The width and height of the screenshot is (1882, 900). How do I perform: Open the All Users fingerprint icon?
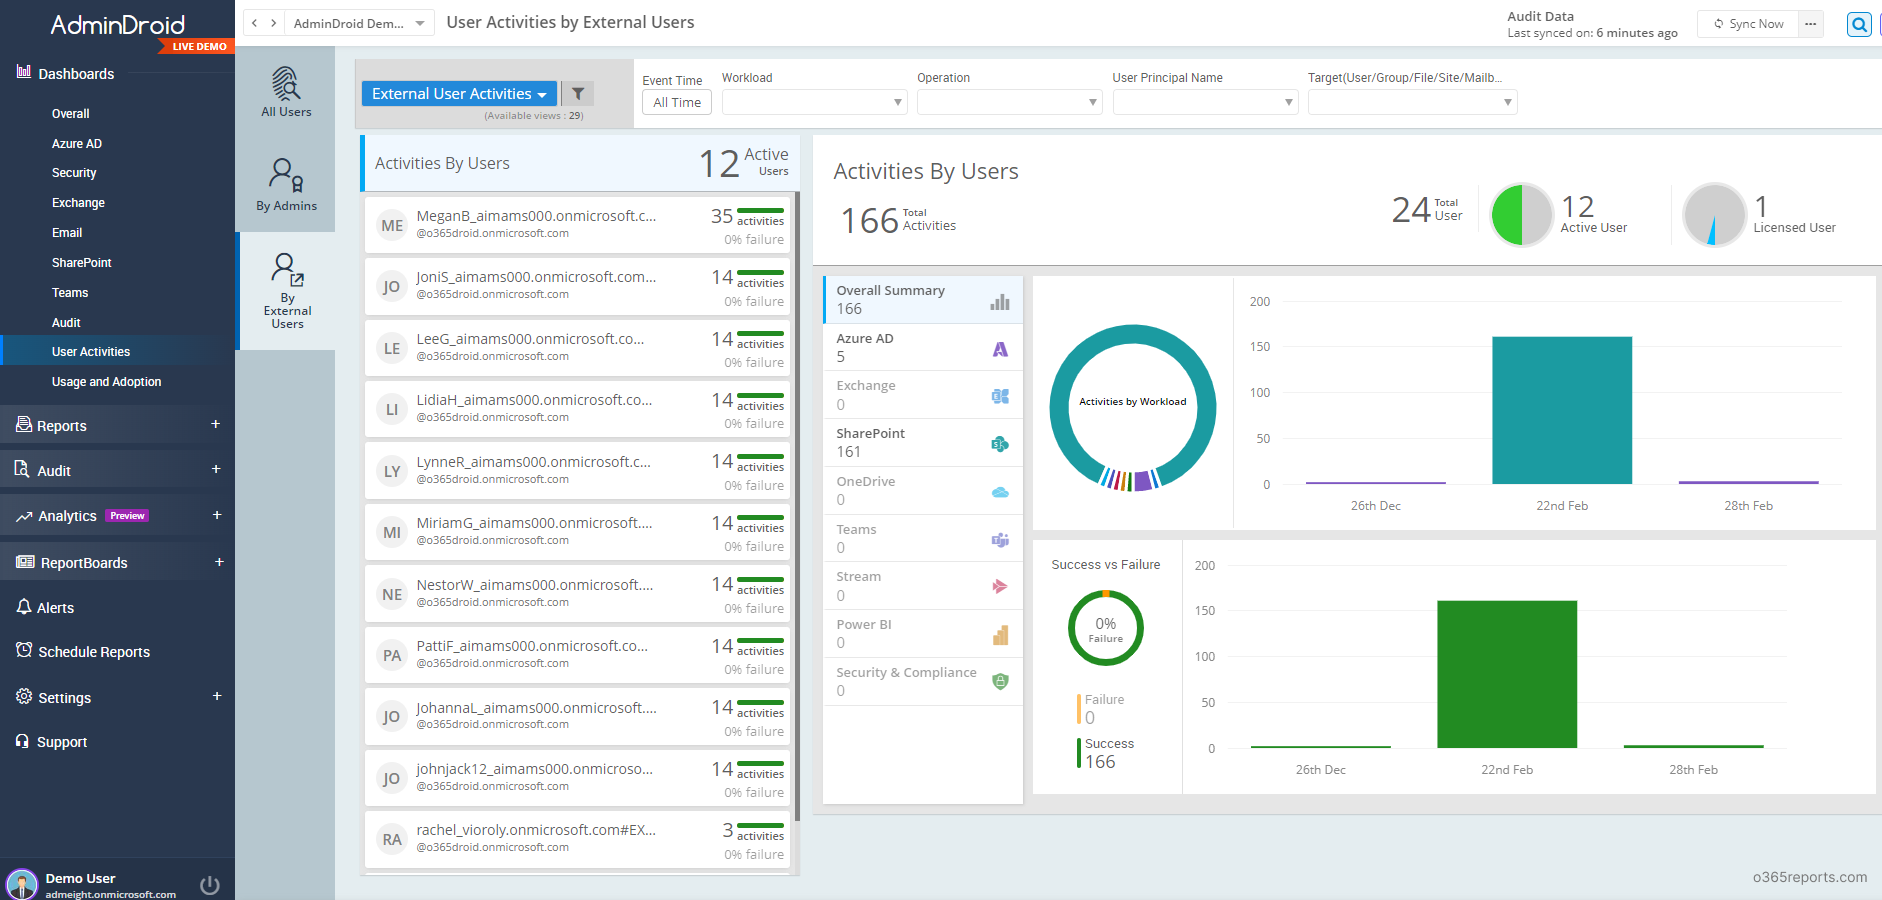click(x=286, y=83)
